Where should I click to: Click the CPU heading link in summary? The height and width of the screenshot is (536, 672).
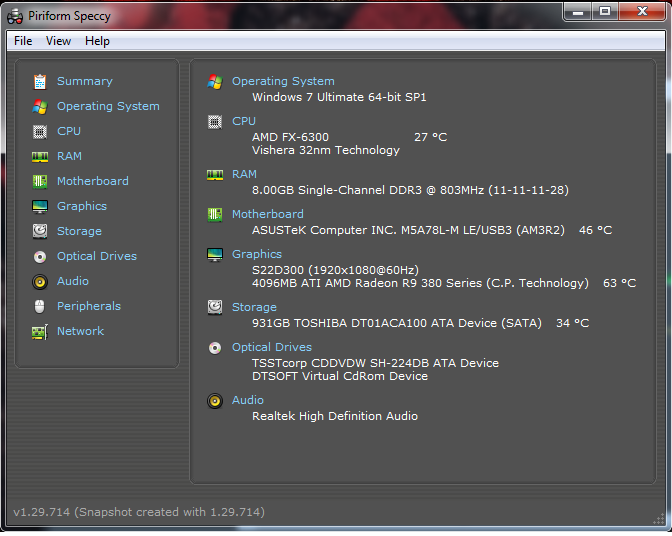244,121
